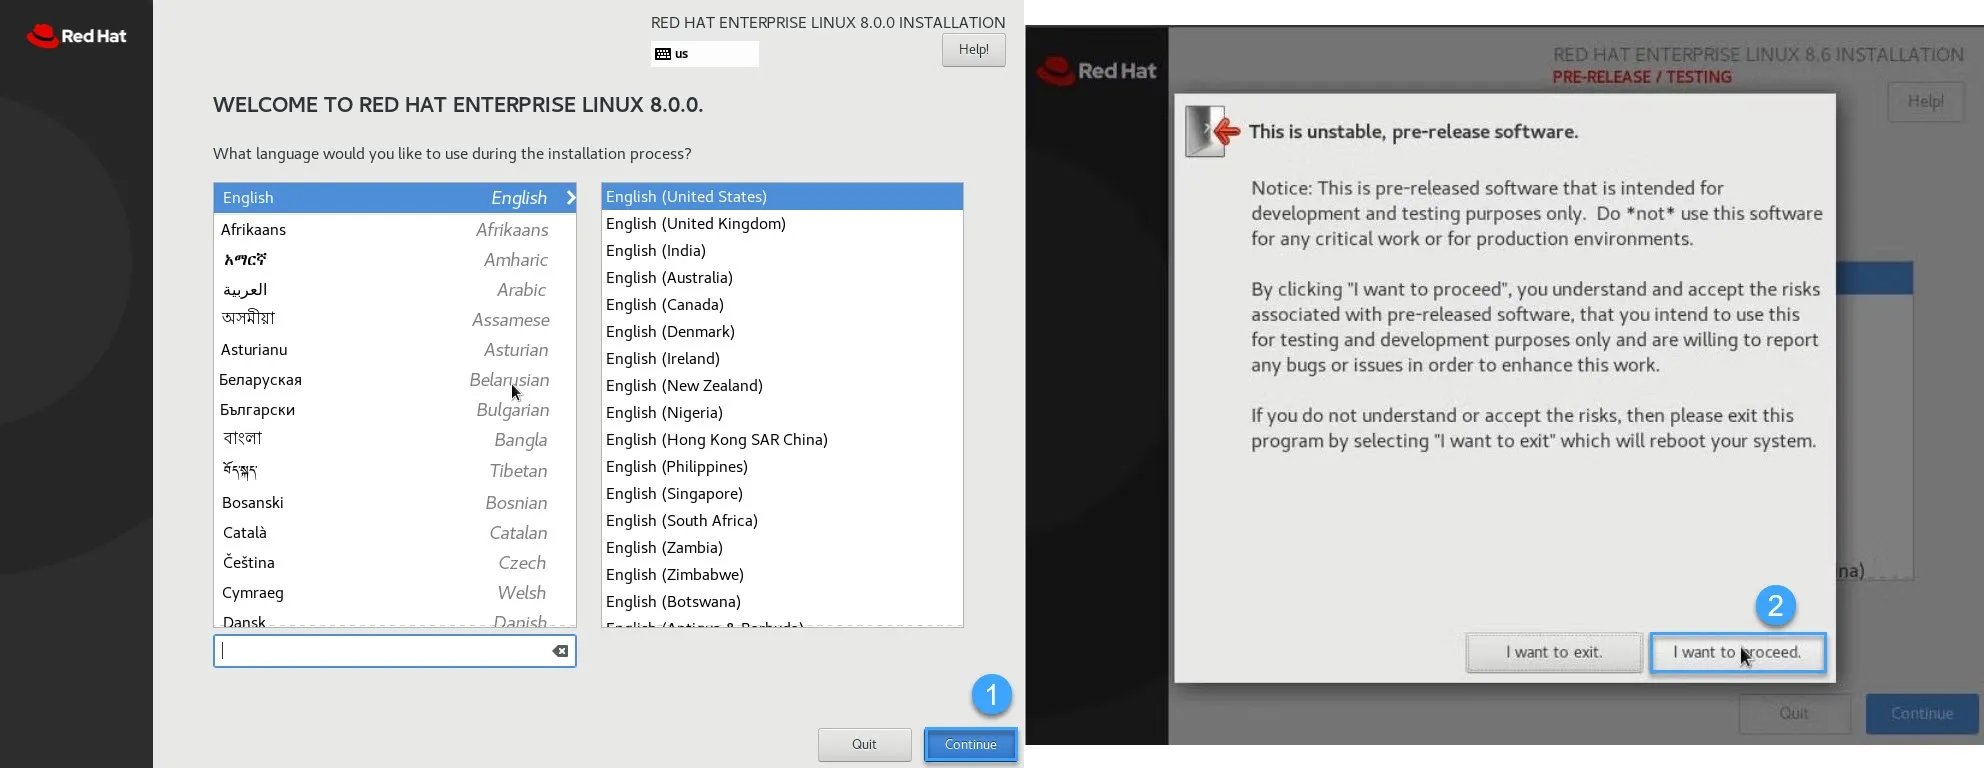
Task: Expand the English language chevron arrow
Action: coord(571,198)
